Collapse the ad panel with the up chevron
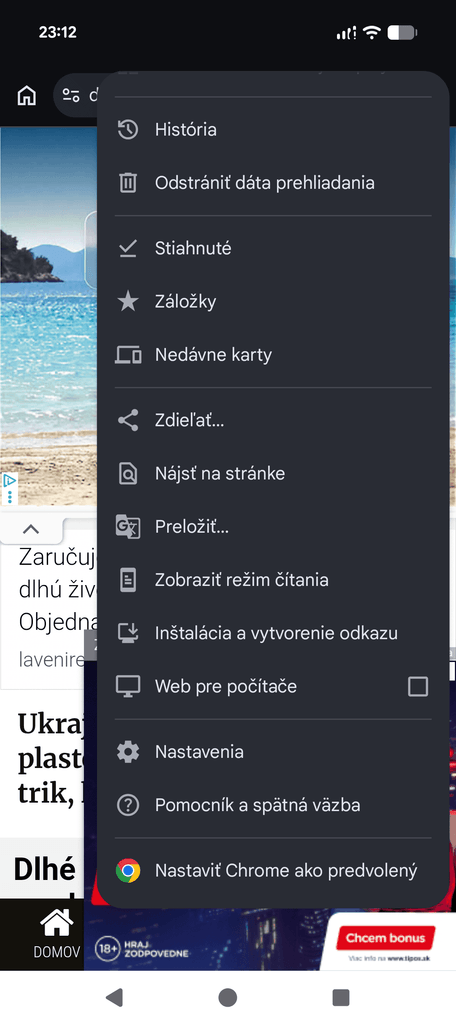The image size is (456, 1024). (31, 529)
